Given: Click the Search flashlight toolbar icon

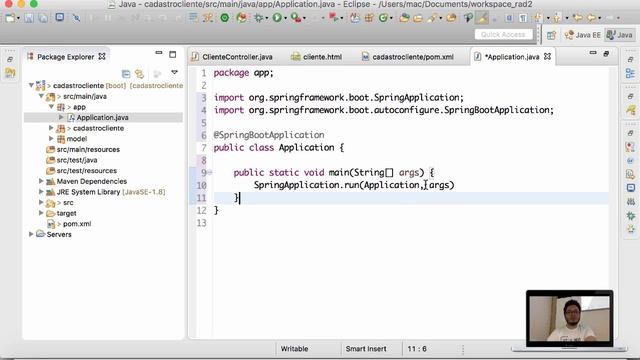Looking at the screenshot, I should pos(432,18).
